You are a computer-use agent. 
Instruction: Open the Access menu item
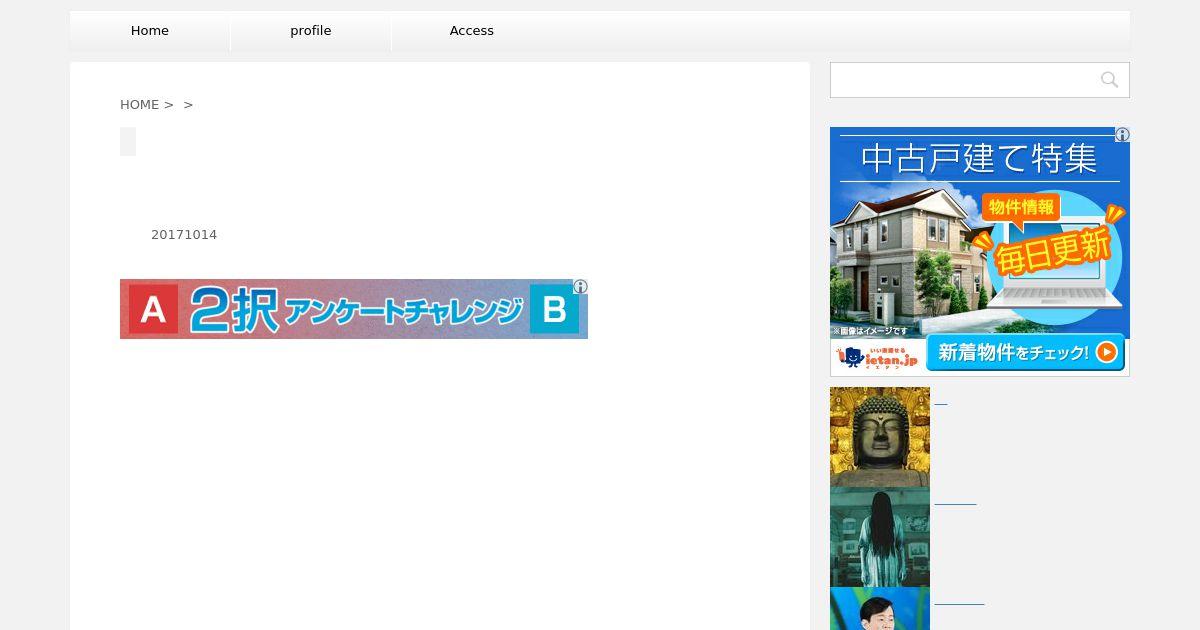point(472,31)
